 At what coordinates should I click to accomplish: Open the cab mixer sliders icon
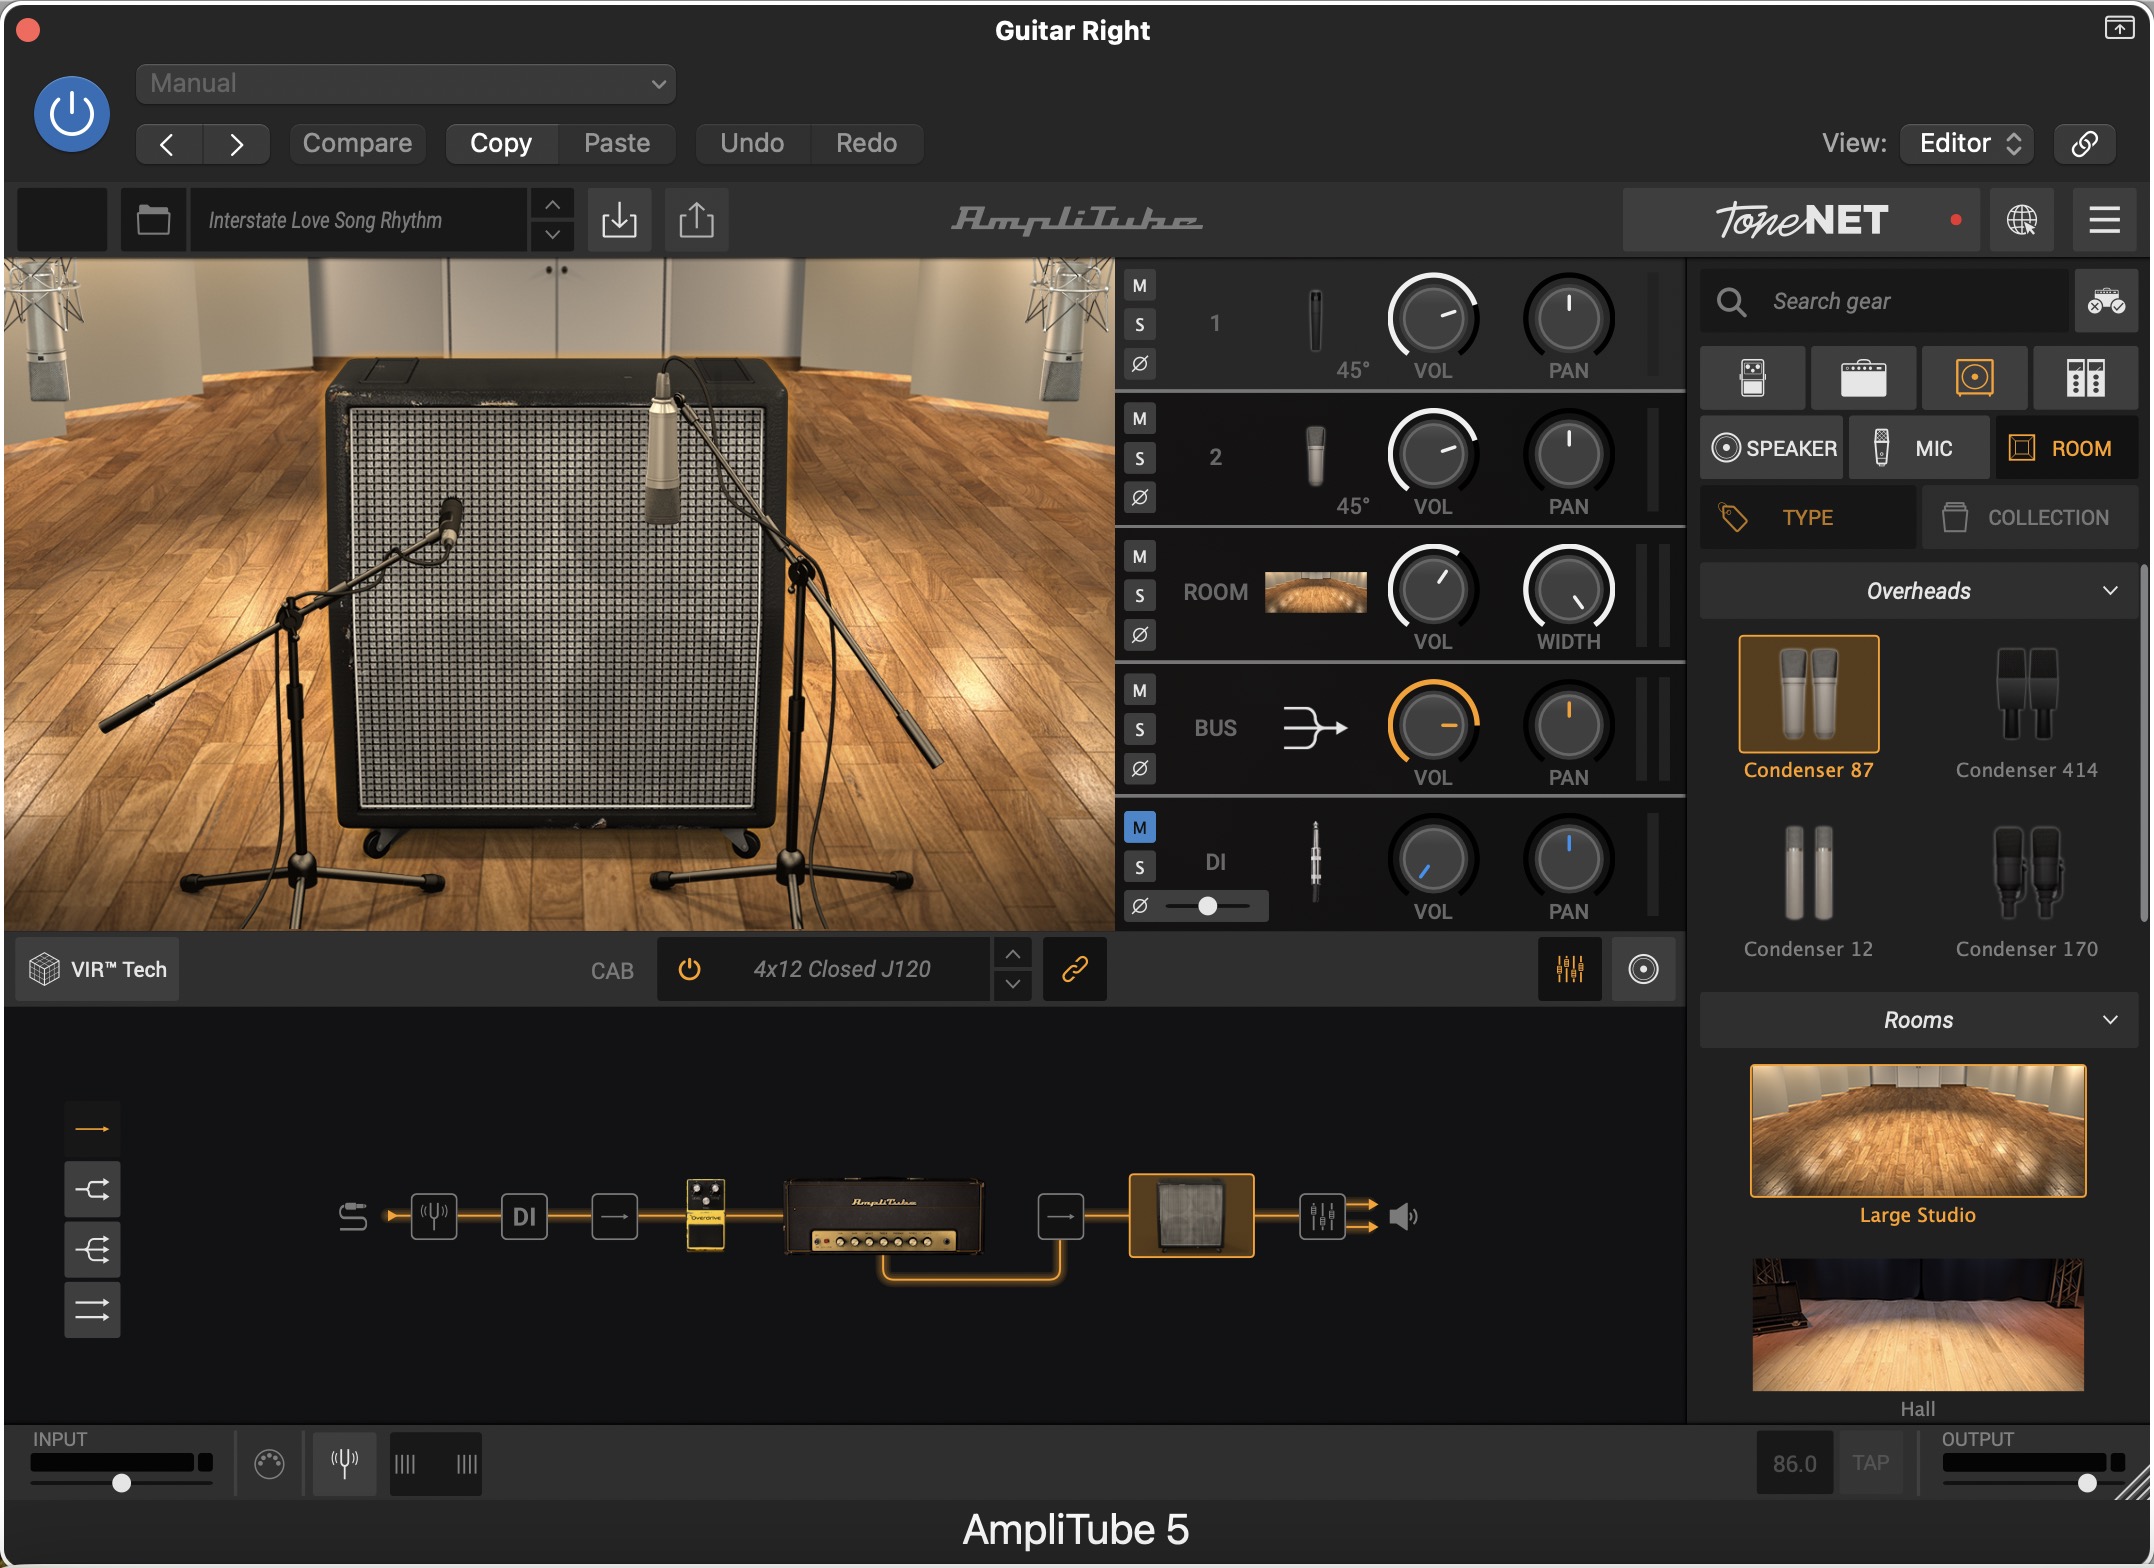tap(1569, 969)
